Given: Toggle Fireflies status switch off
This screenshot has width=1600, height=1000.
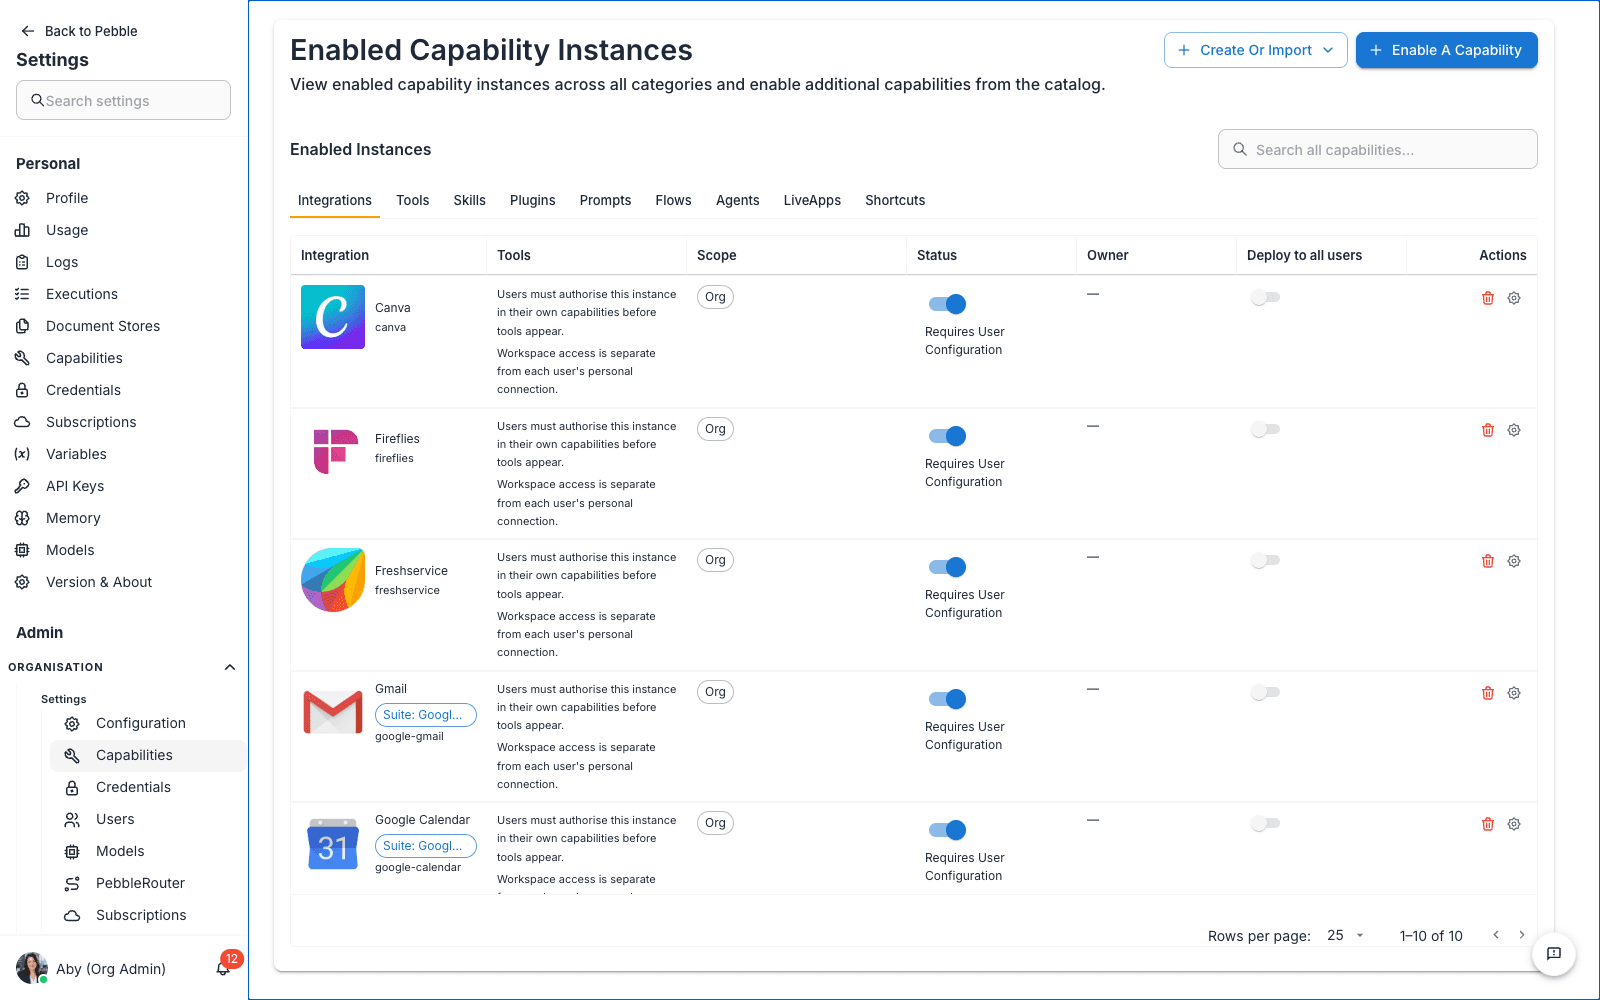Looking at the screenshot, I should (947, 436).
